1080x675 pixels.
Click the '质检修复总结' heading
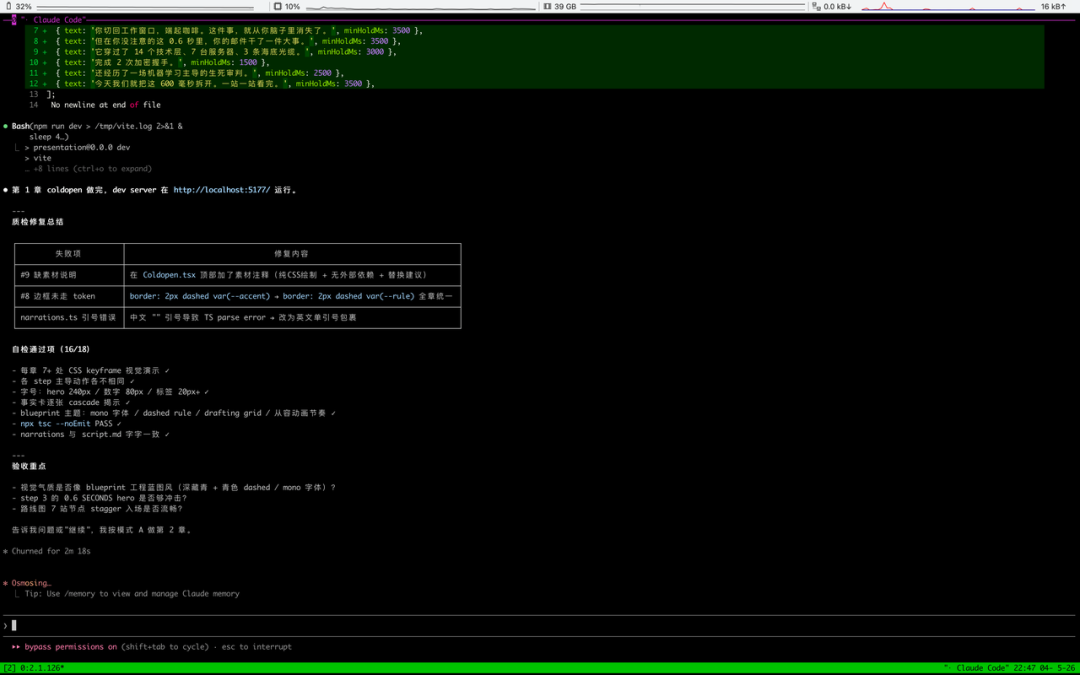(x=38, y=222)
